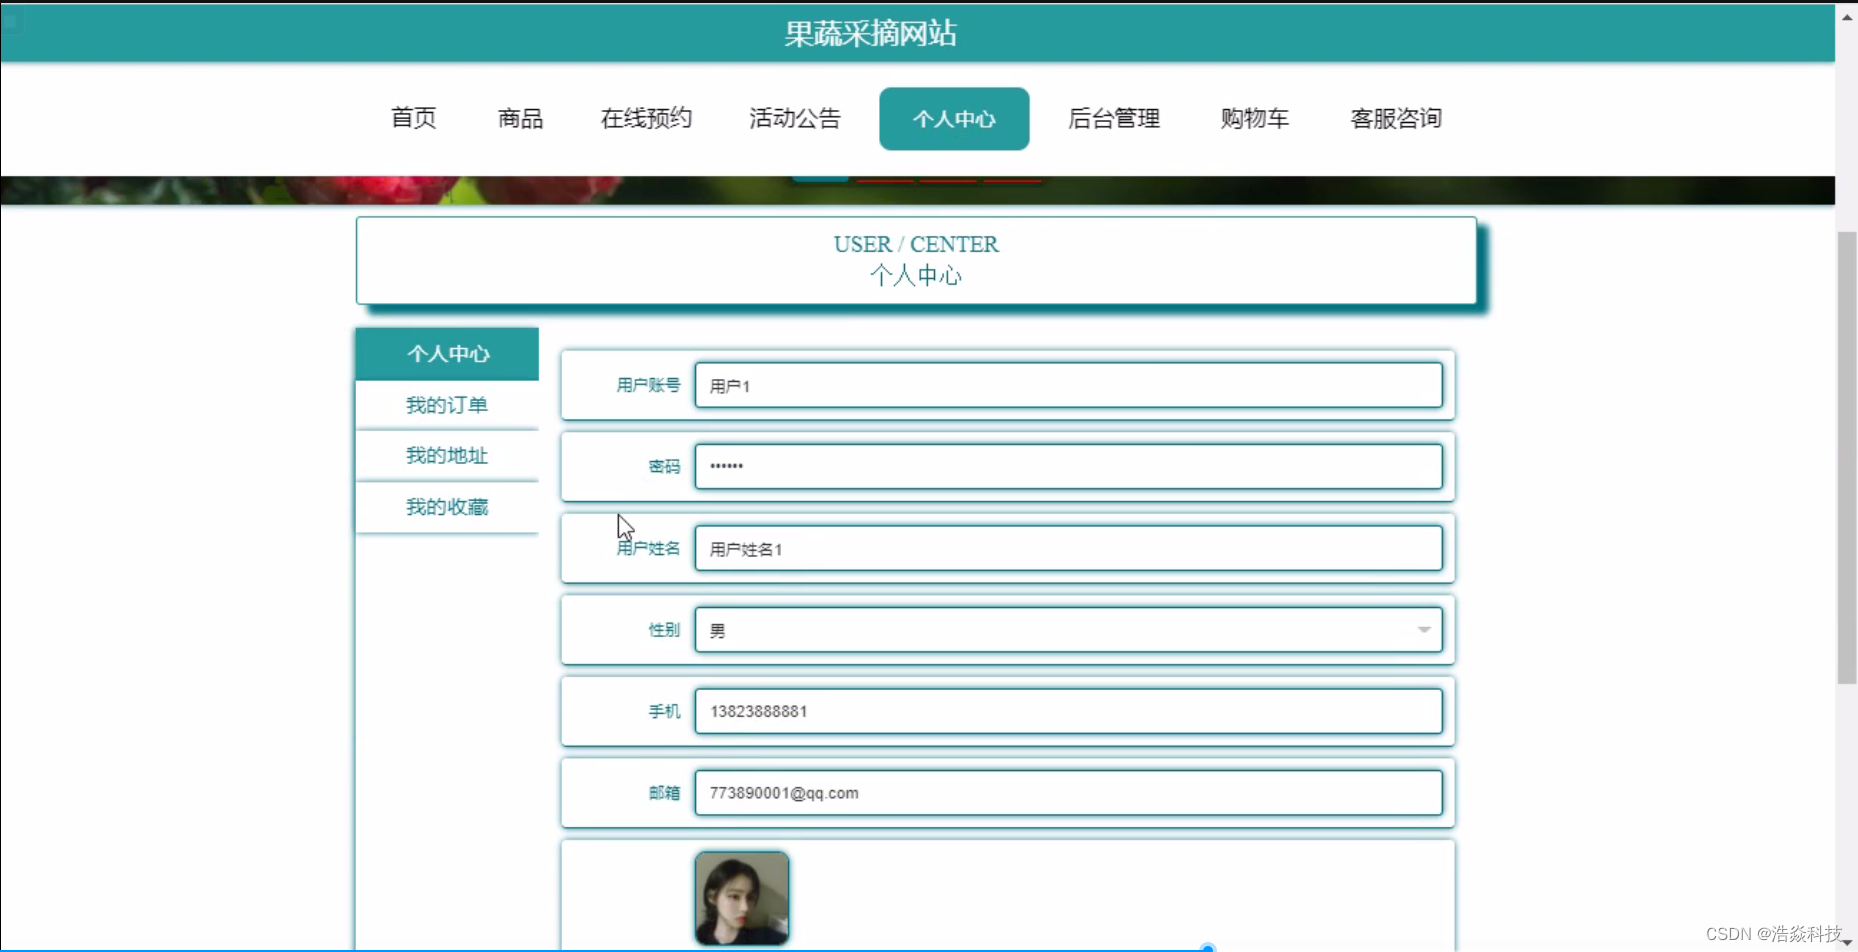Viewport: 1858px width, 952px height.
Task: Click the 用户账号 account input field
Action: point(1069,385)
